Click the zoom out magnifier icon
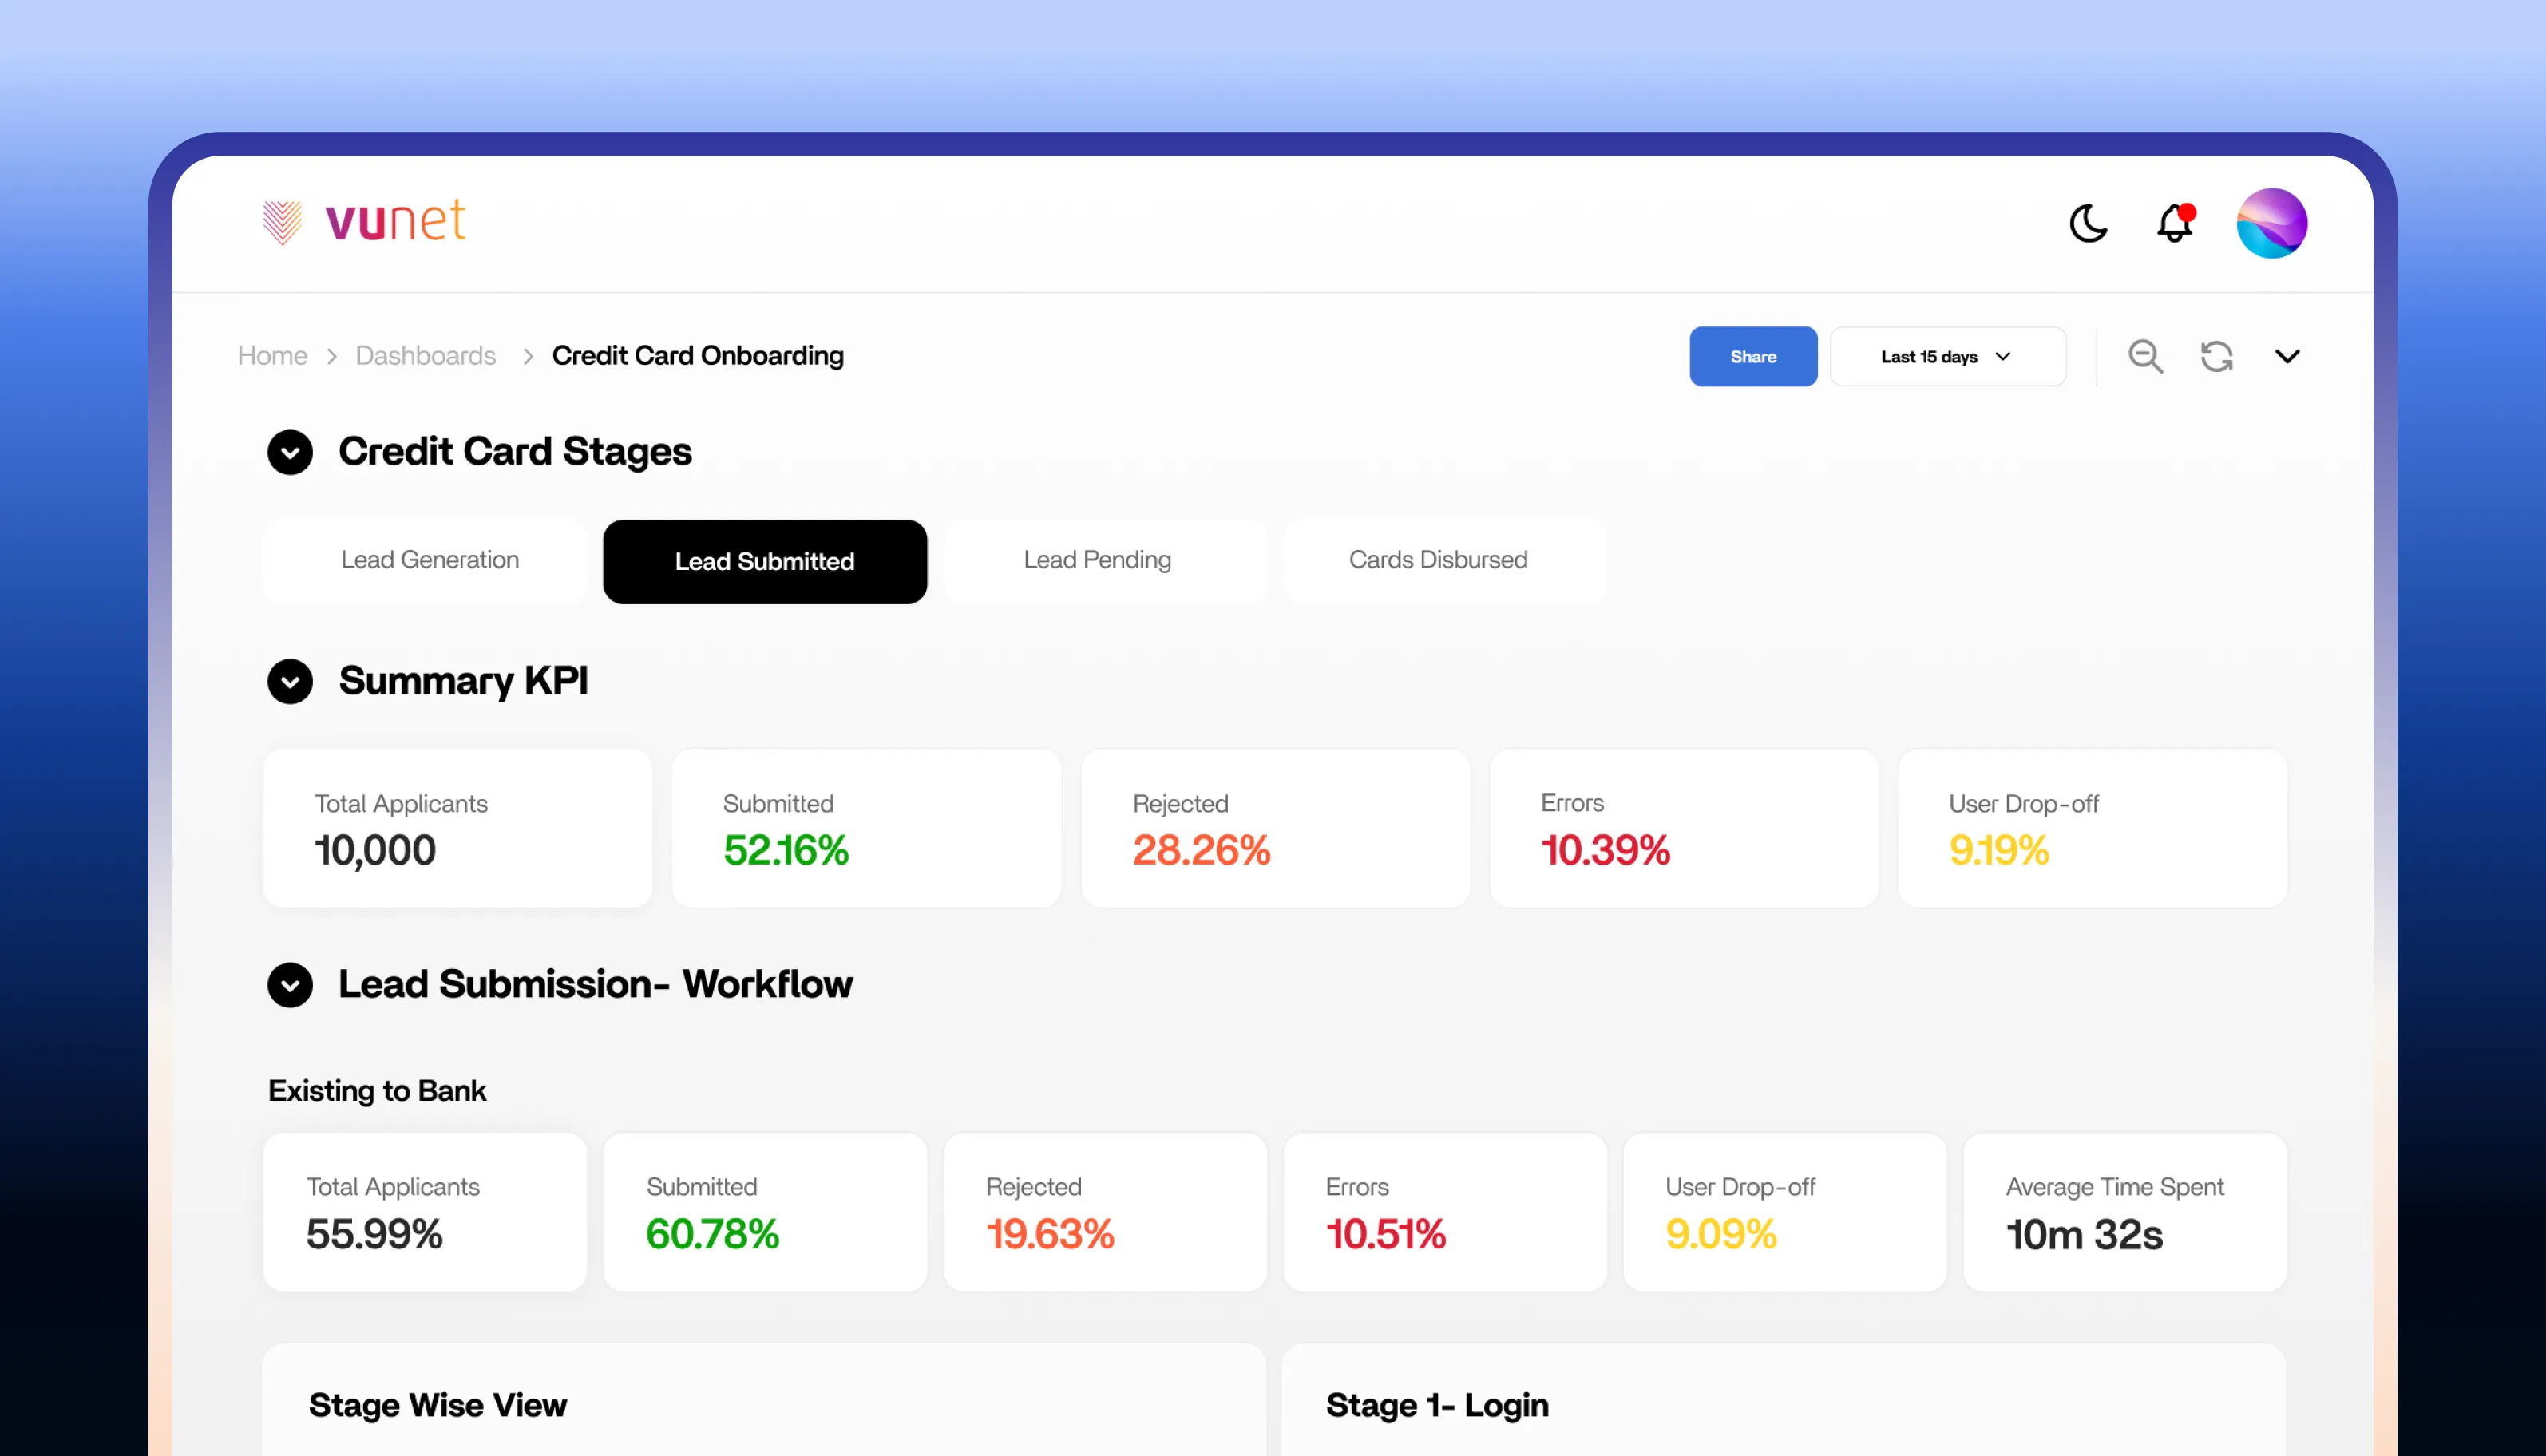The height and width of the screenshot is (1456, 2546). [2145, 356]
